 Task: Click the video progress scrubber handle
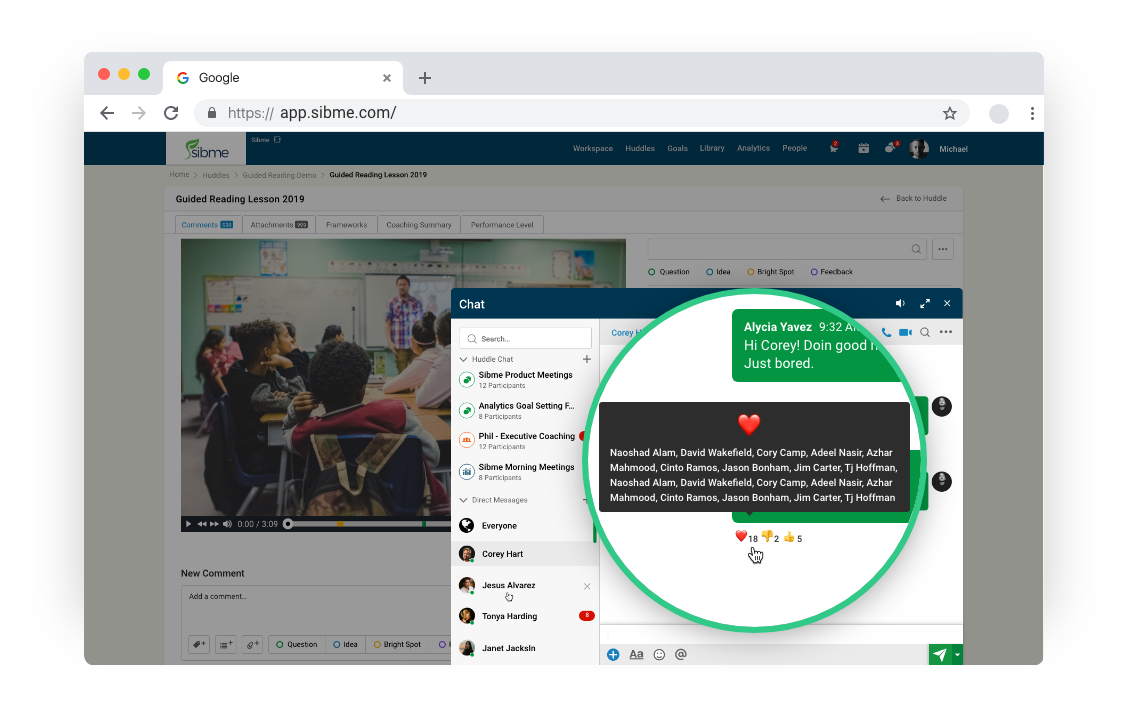point(288,524)
